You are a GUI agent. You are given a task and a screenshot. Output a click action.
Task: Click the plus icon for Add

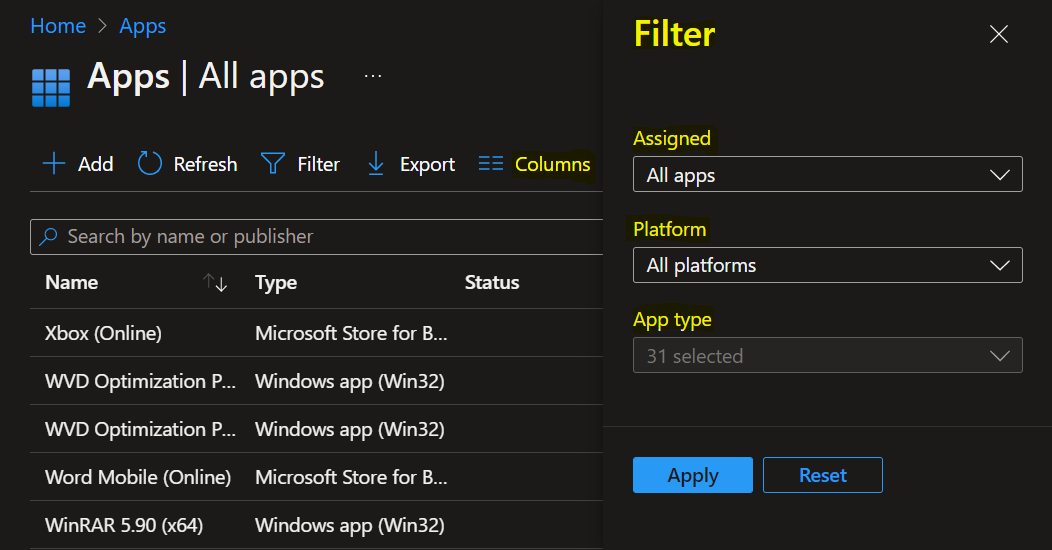click(x=54, y=164)
